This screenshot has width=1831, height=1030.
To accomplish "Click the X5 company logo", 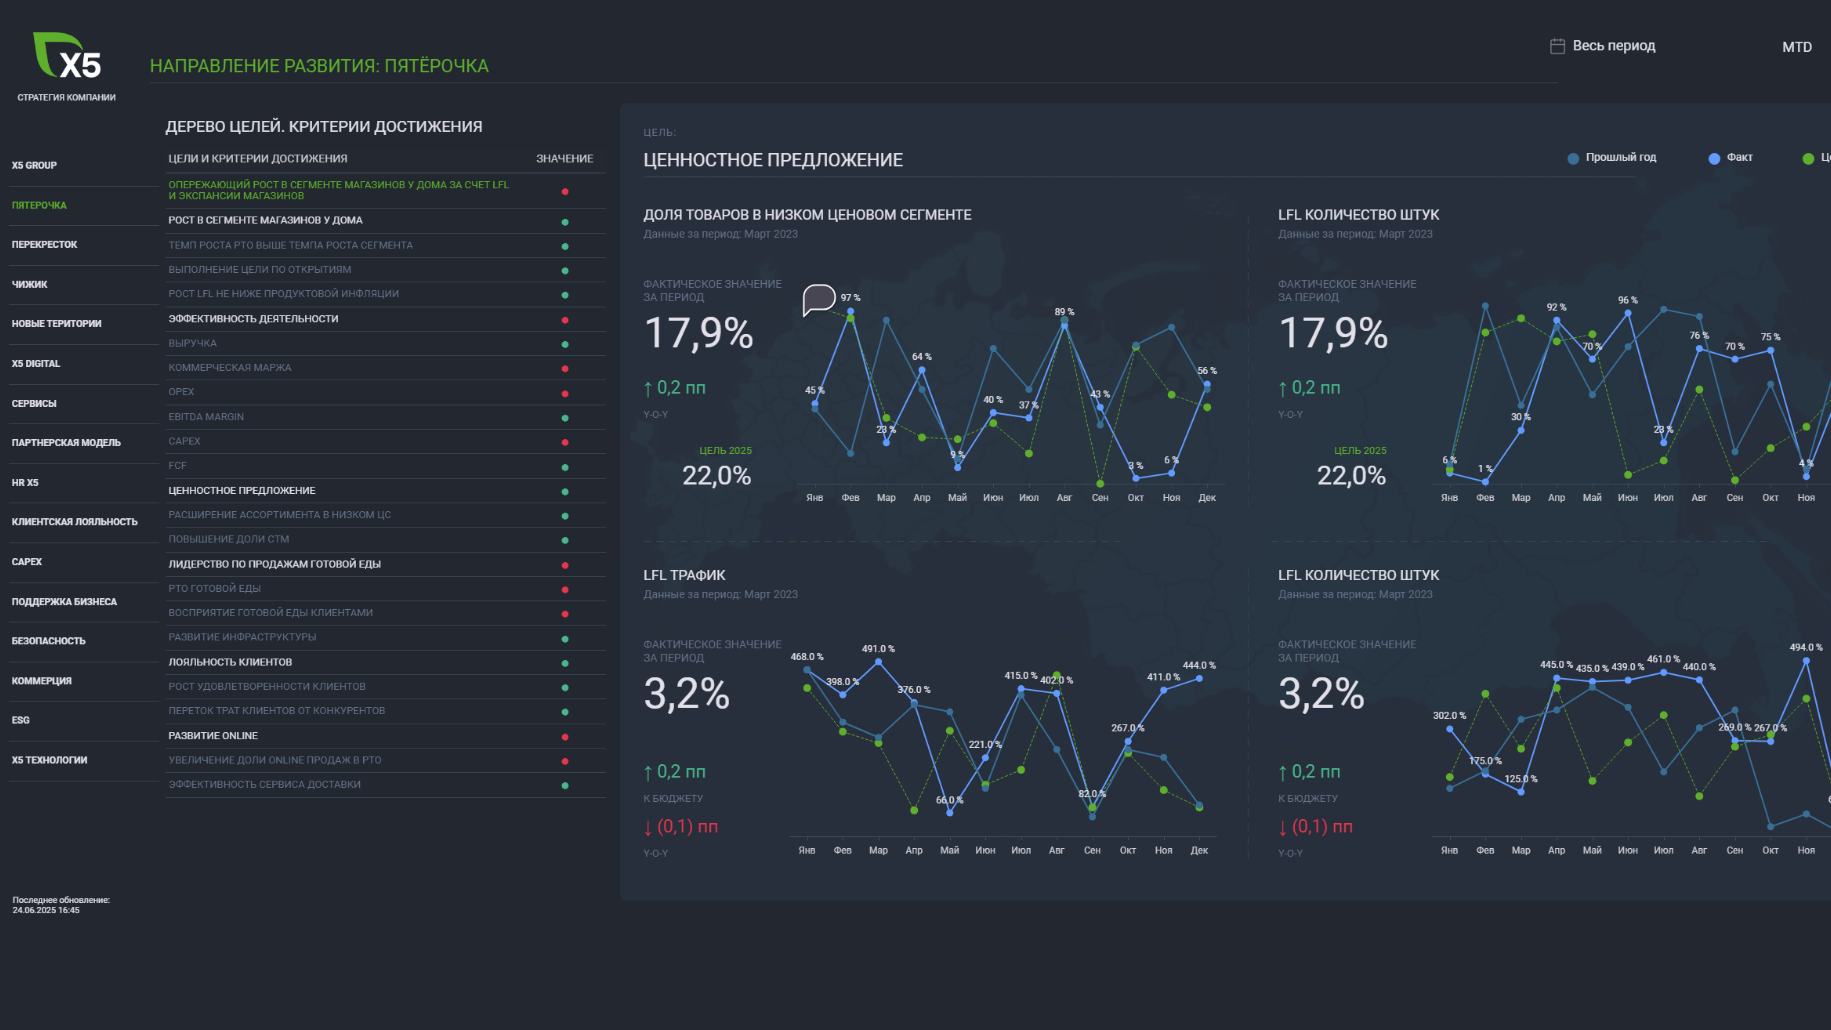I will (67, 56).
